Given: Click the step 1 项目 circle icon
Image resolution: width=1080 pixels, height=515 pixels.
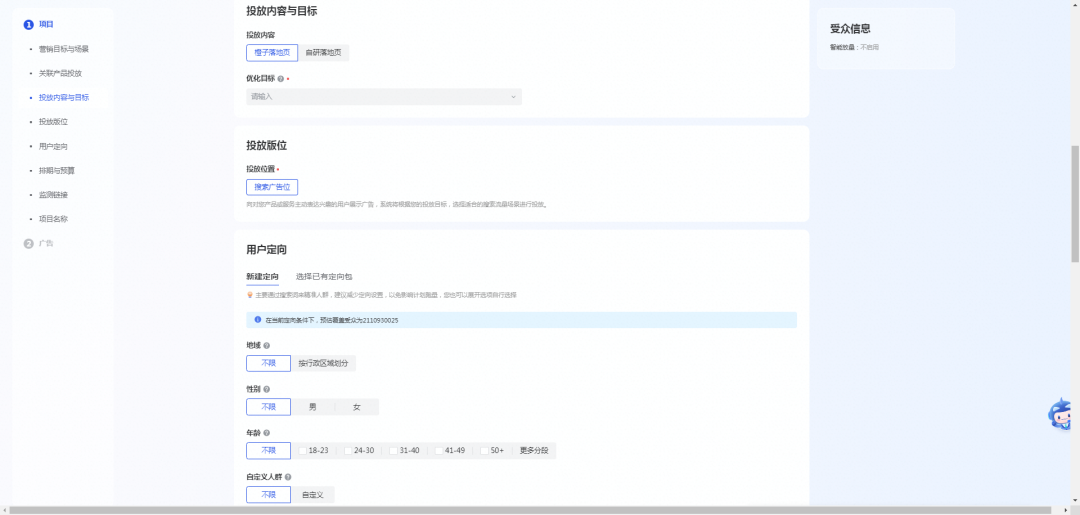Looking at the screenshot, I should pyautogui.click(x=28, y=25).
